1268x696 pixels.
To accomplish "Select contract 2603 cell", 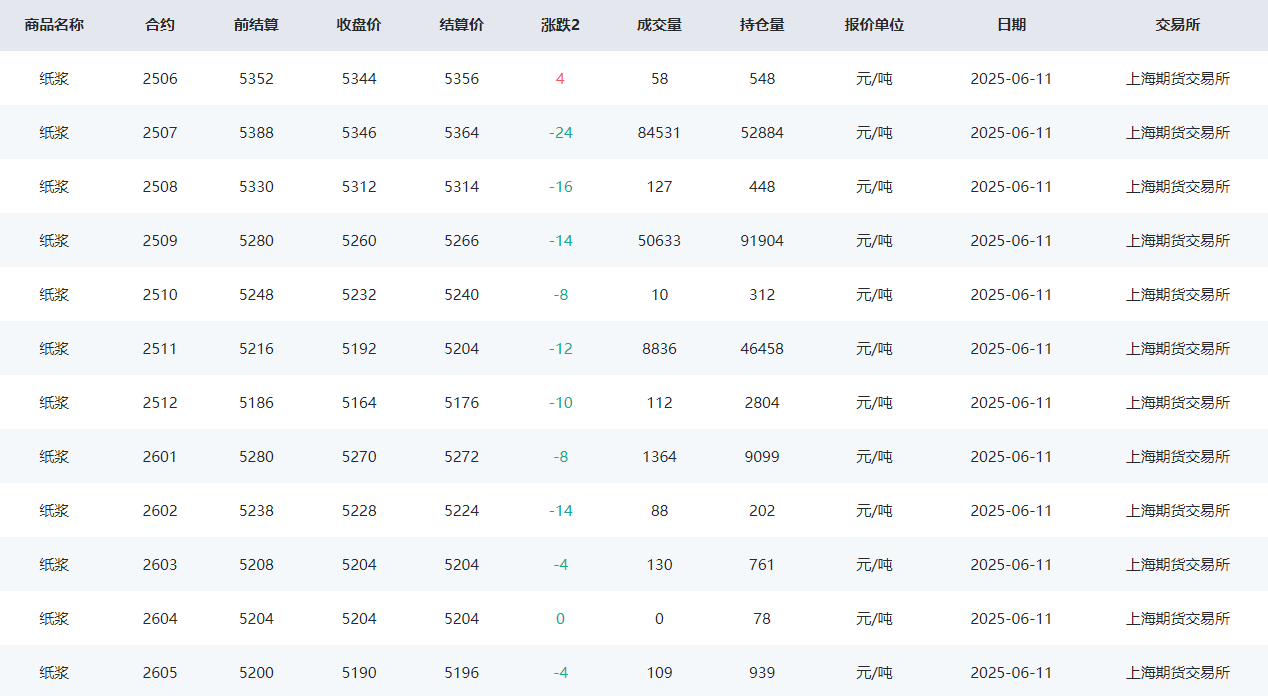I will pos(160,565).
